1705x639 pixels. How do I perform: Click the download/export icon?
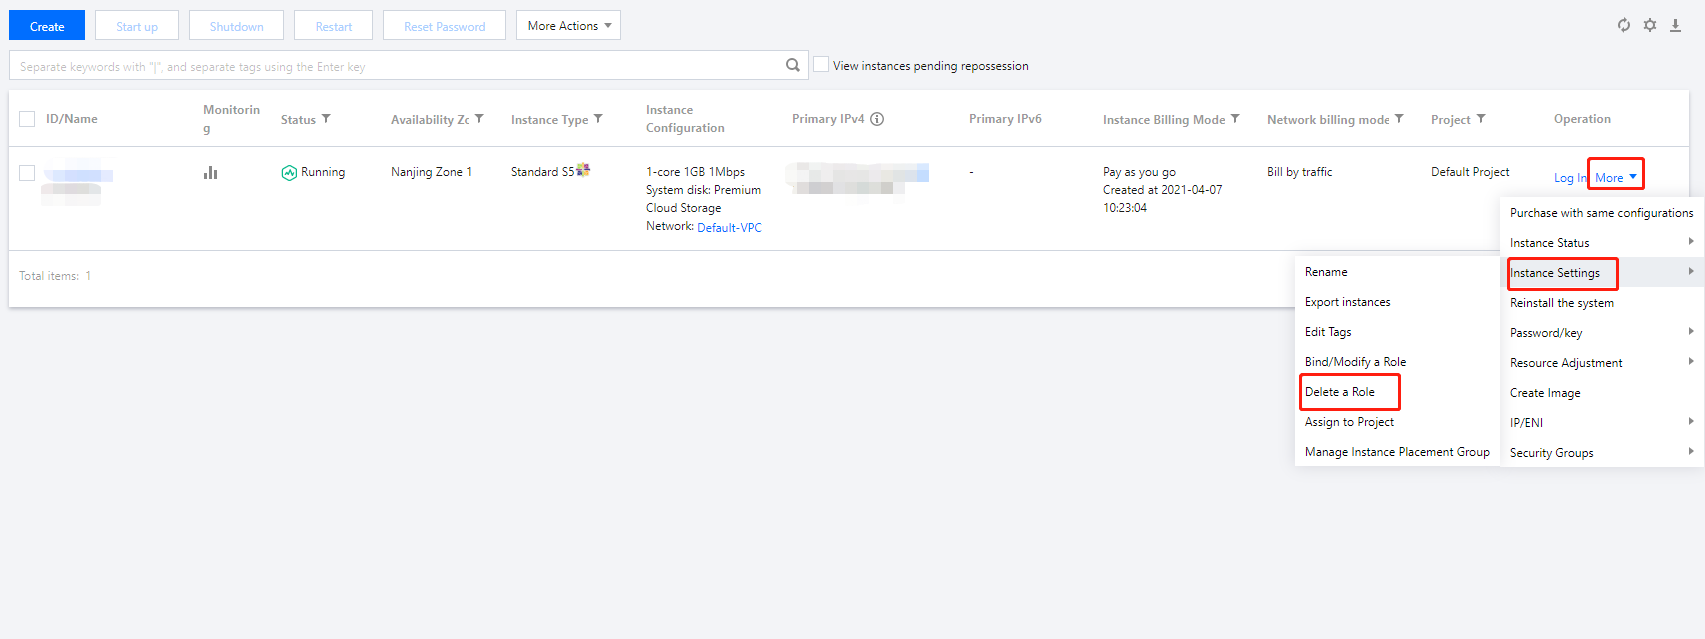pos(1676,25)
